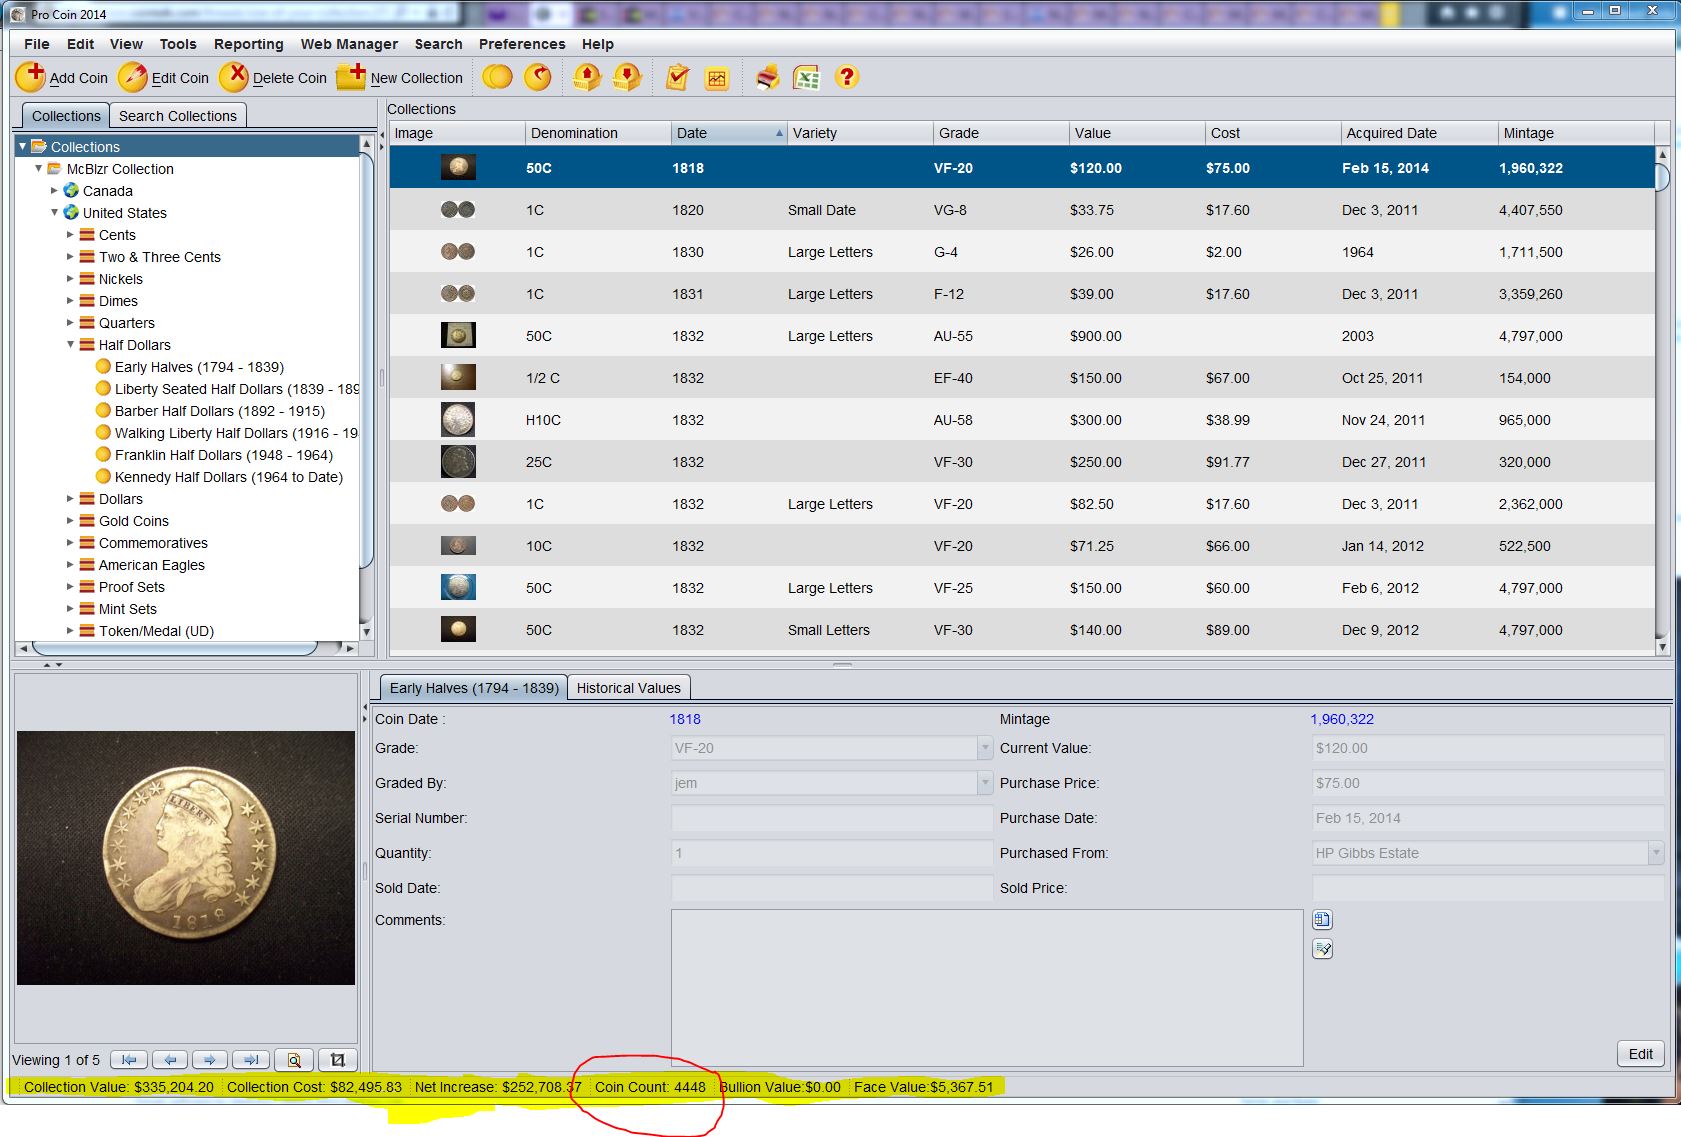Click the Sold Price input field
The height and width of the screenshot is (1137, 1681).
point(1488,888)
